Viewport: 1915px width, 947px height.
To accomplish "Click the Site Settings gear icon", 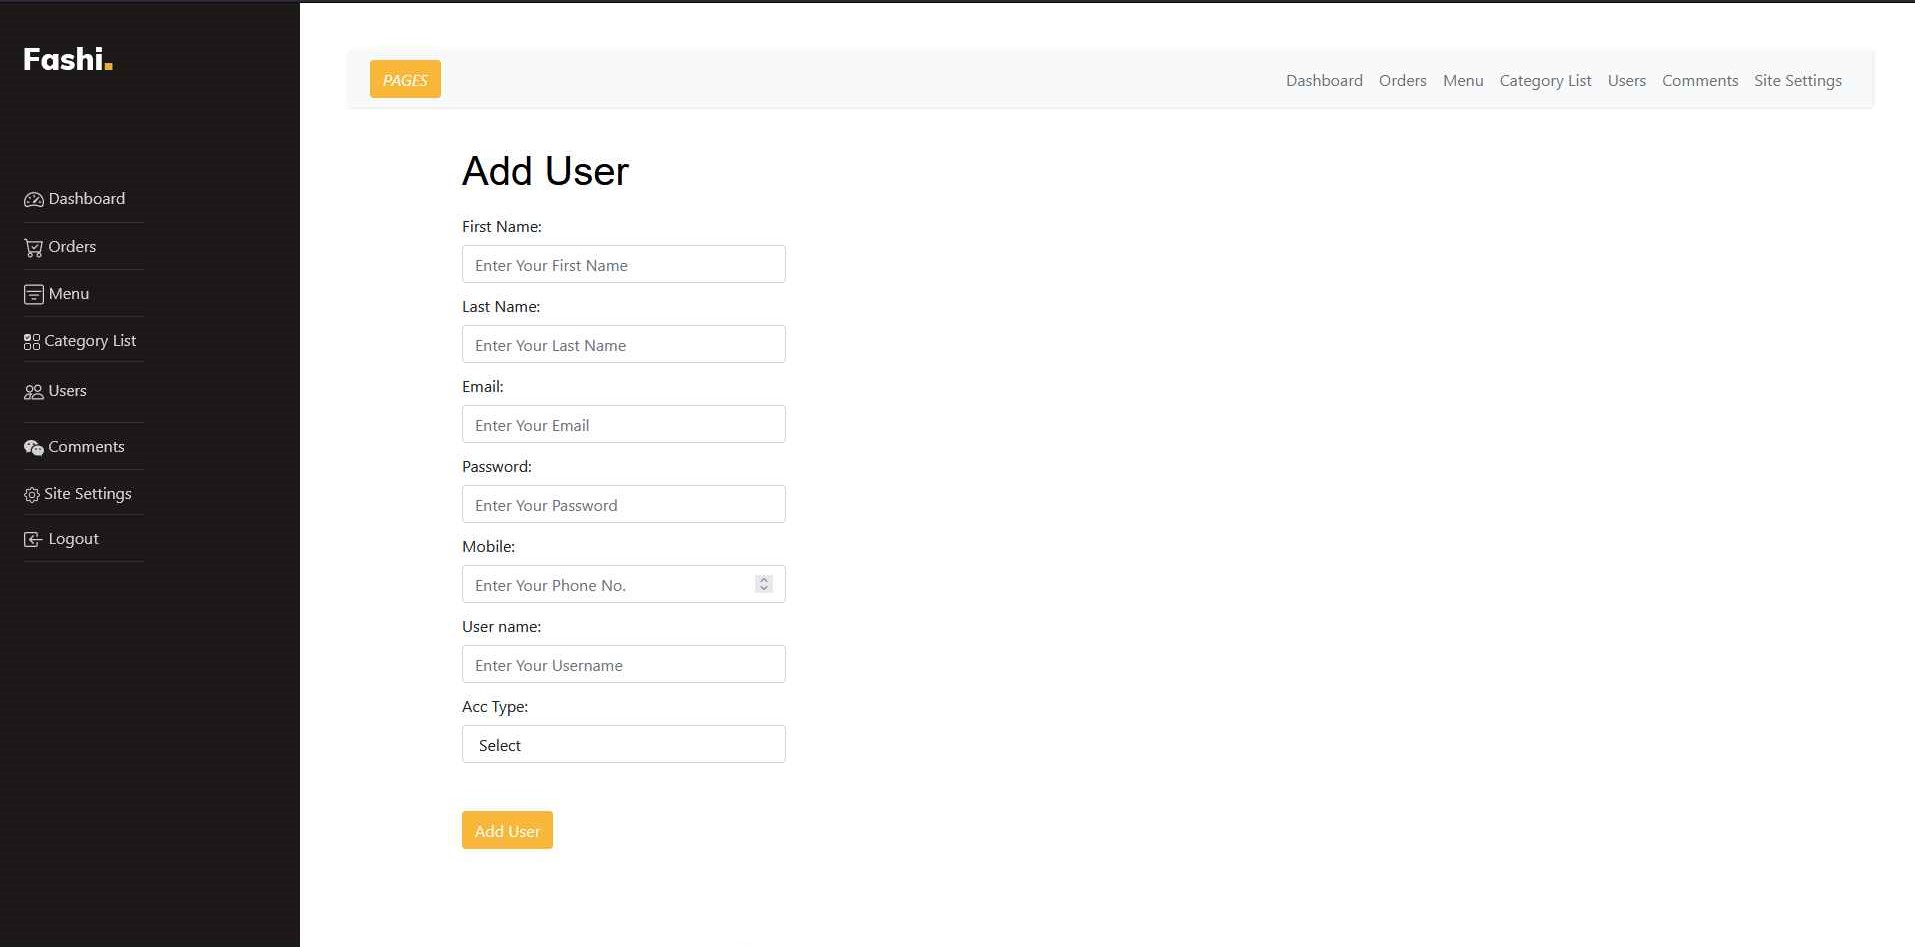I will [32, 495].
